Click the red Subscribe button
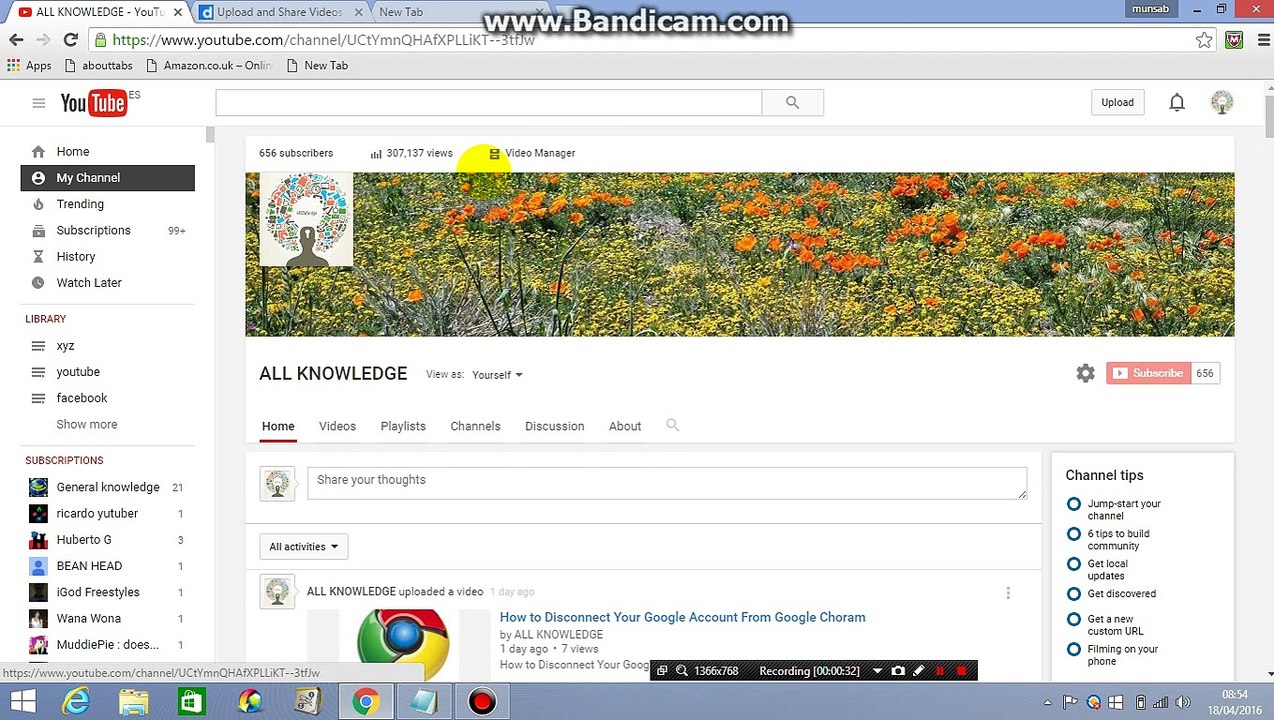1274x720 pixels. point(1148,373)
